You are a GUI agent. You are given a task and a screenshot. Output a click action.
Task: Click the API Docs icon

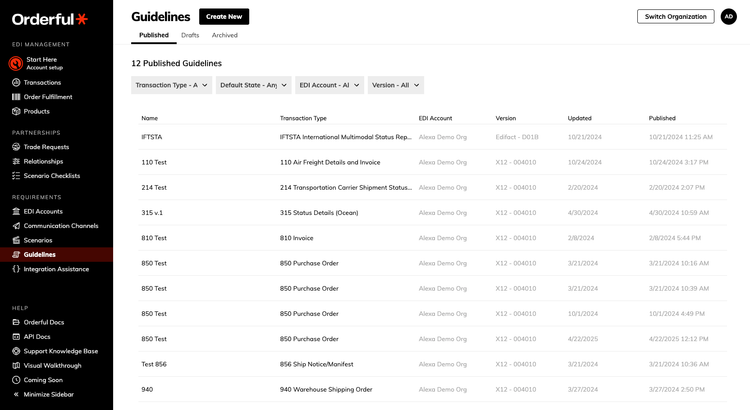coord(16,337)
